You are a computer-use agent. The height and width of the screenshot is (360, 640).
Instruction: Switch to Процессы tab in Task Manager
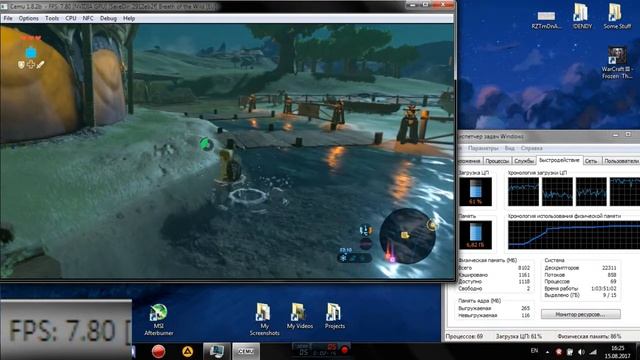coord(497,161)
